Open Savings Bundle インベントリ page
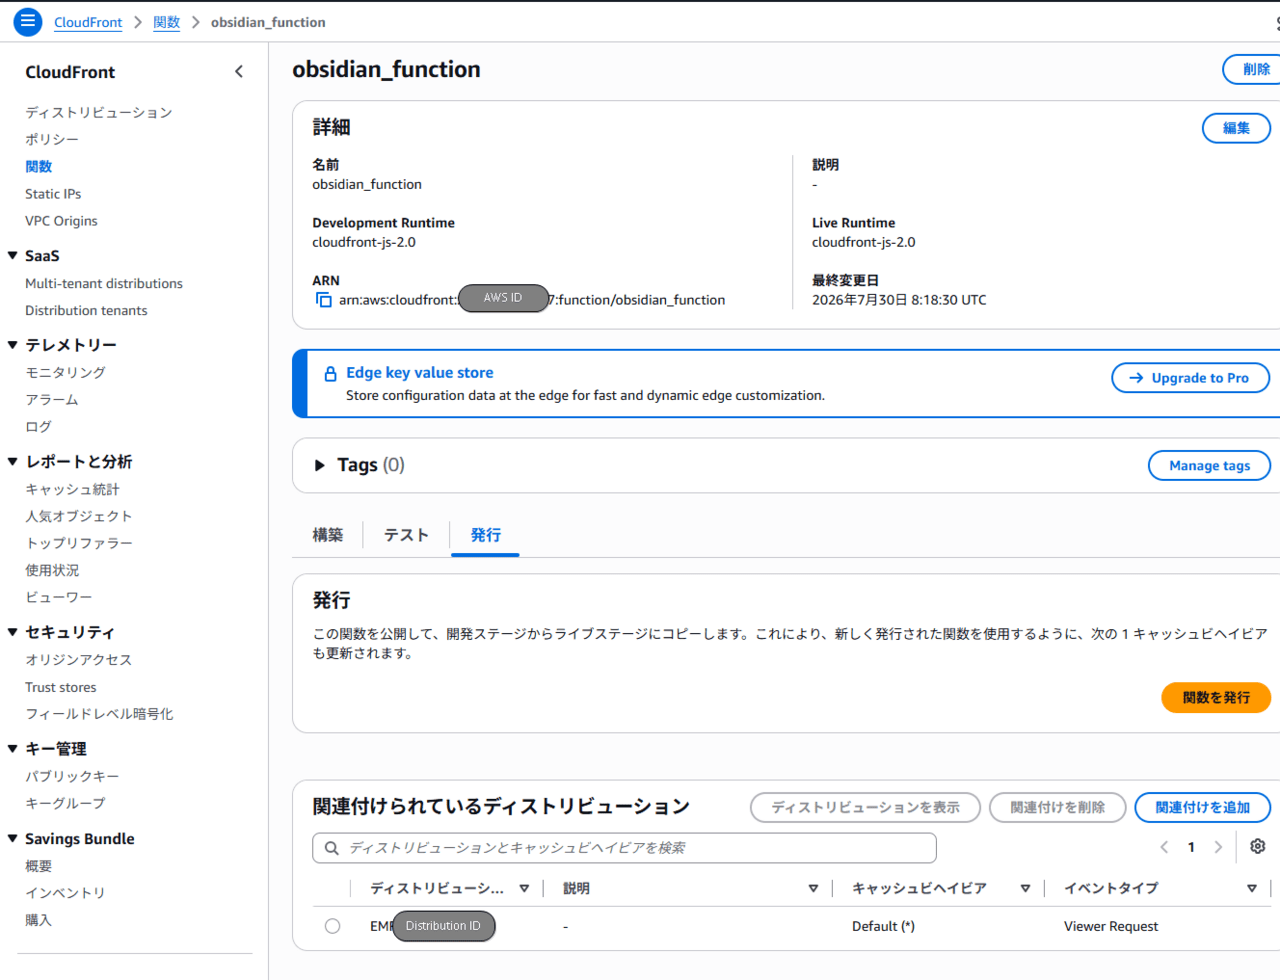 coord(65,893)
